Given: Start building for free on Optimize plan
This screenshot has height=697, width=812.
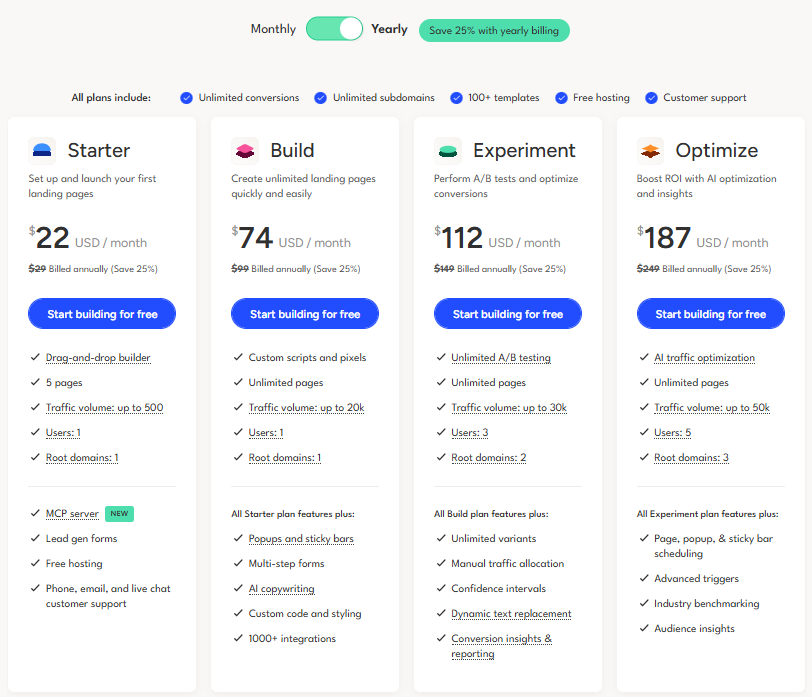Looking at the screenshot, I should tap(710, 314).
